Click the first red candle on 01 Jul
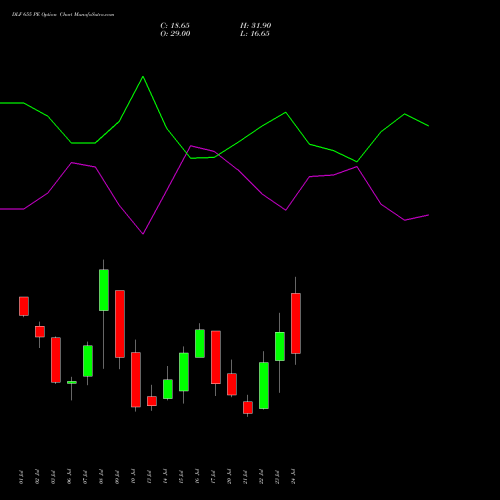Viewport: 500px width, 500px height. pyautogui.click(x=24, y=306)
